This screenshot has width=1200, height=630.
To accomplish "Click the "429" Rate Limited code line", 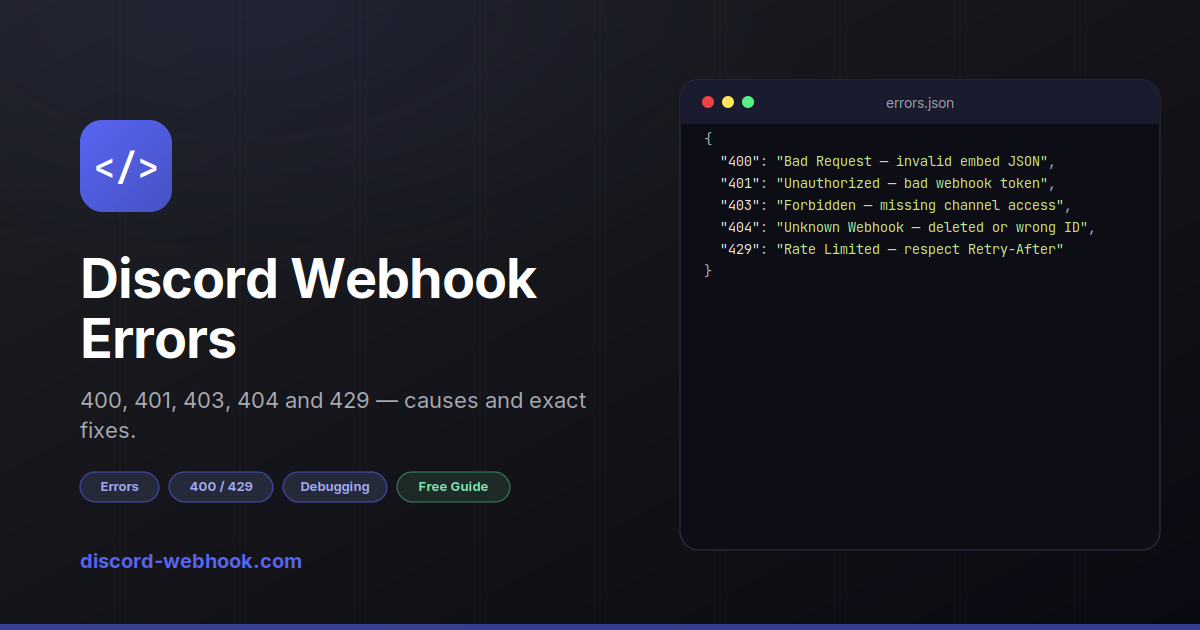I will click(892, 249).
